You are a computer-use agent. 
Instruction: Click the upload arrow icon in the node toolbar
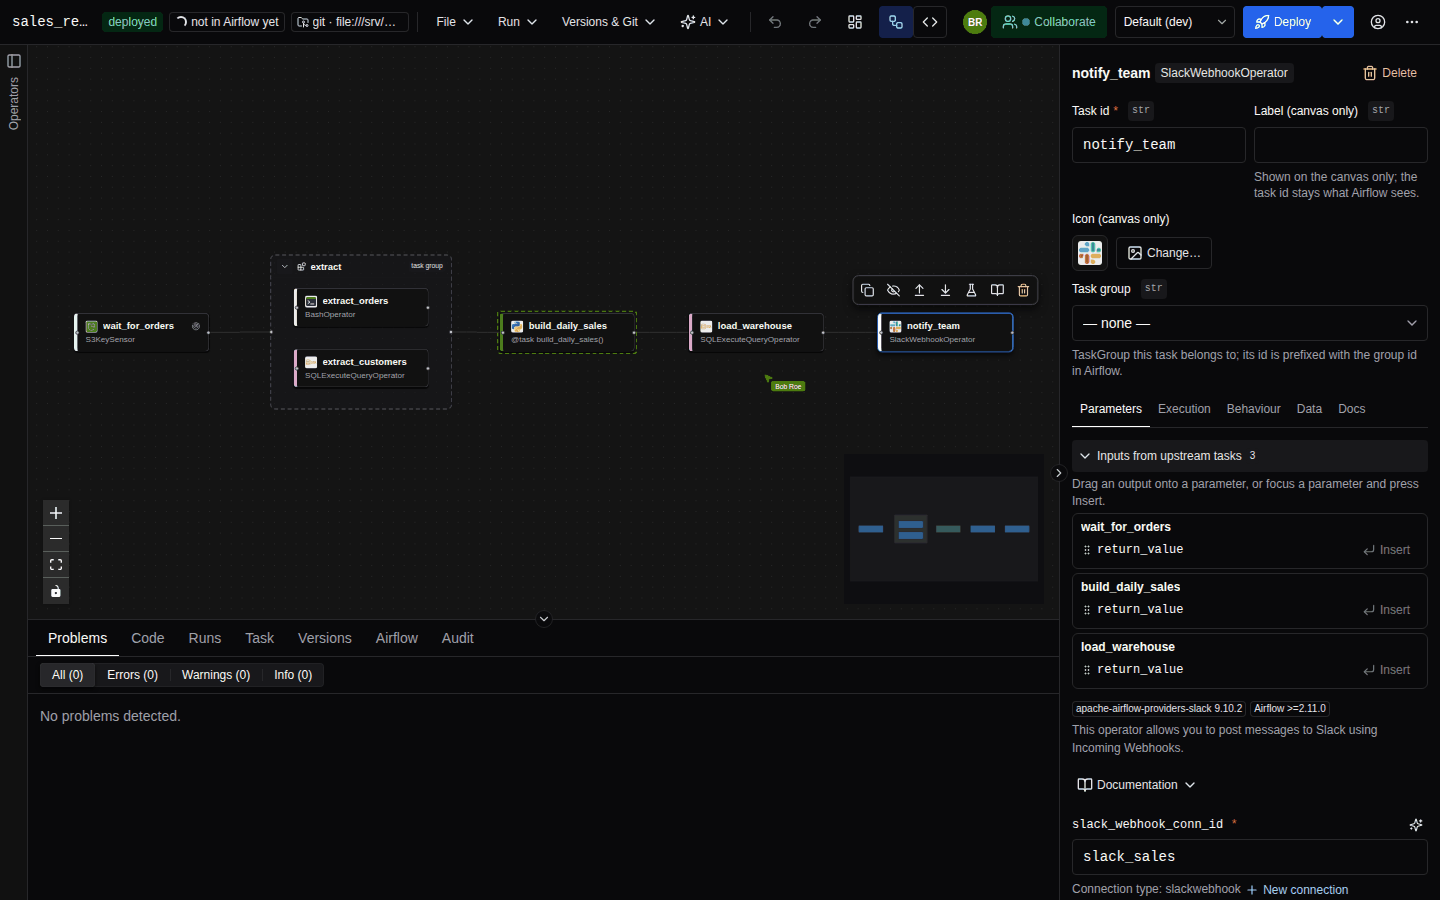click(919, 290)
